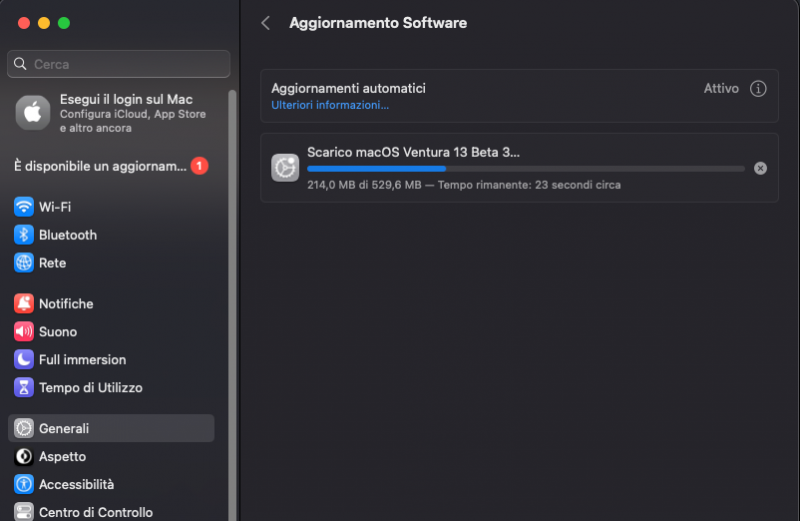The image size is (800, 521).
Task: Select the Rete globe icon
Action: [x=24, y=263]
